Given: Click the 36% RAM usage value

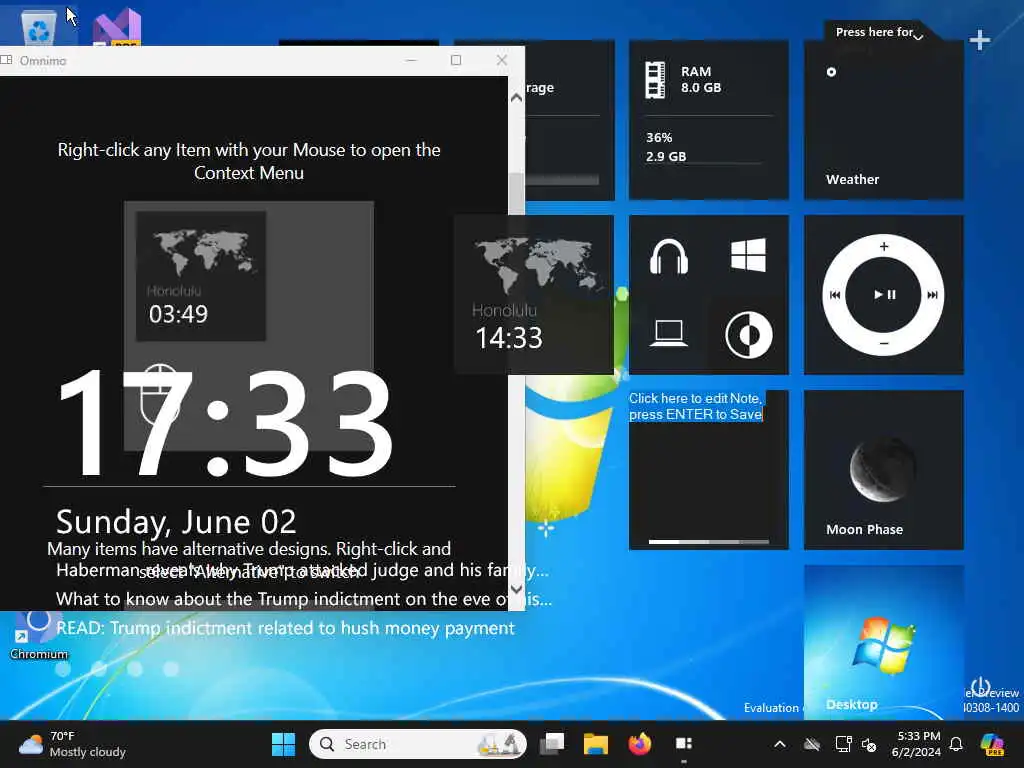Looking at the screenshot, I should coord(659,138).
